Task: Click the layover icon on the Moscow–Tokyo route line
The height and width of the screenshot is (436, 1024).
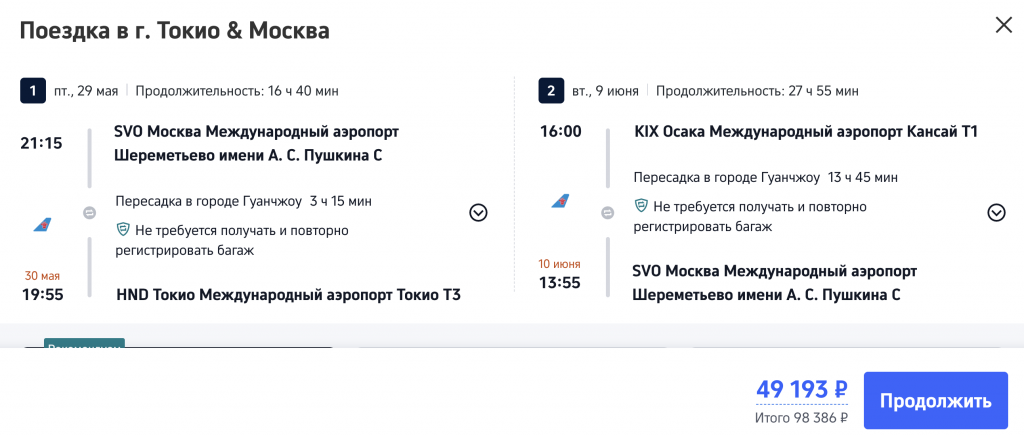Action: pyautogui.click(x=88, y=212)
